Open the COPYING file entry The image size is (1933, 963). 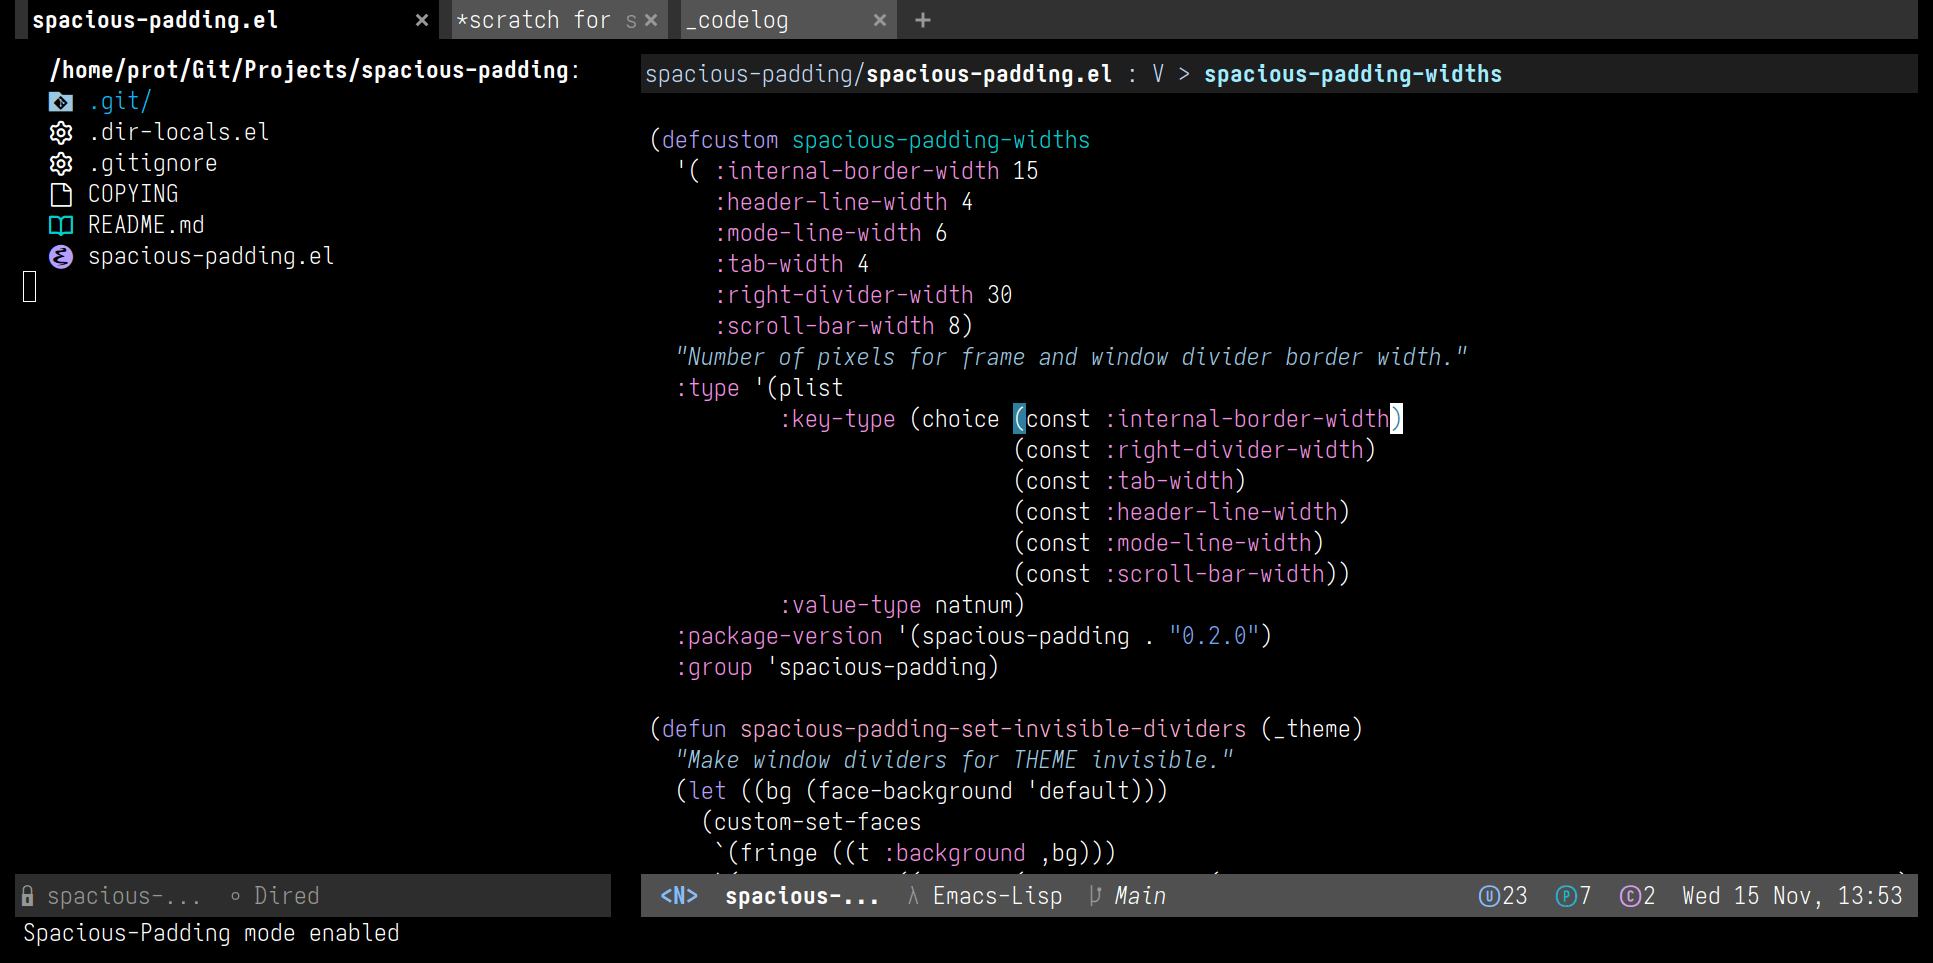pyautogui.click(x=133, y=194)
